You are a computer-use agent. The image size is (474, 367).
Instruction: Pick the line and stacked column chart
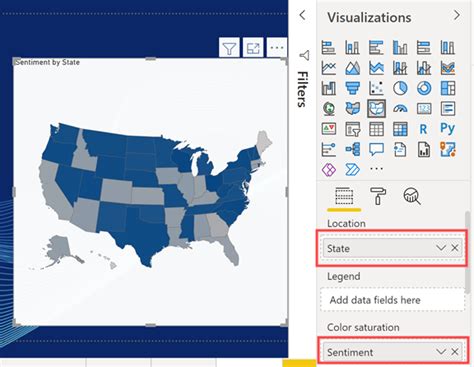[x=400, y=68]
